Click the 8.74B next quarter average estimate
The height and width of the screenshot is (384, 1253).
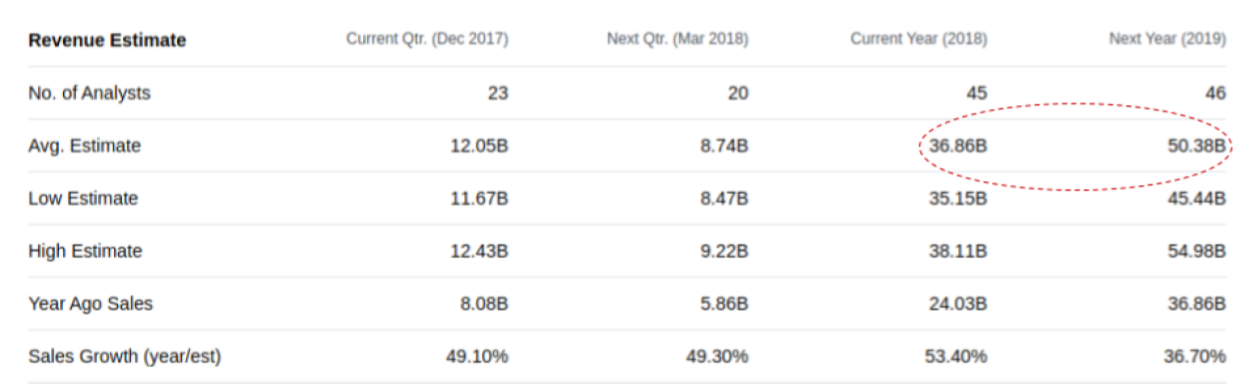pyautogui.click(x=724, y=146)
